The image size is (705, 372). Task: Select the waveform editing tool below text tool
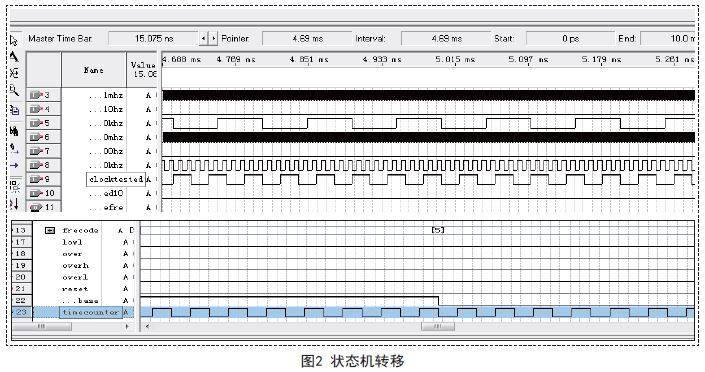coord(14,73)
